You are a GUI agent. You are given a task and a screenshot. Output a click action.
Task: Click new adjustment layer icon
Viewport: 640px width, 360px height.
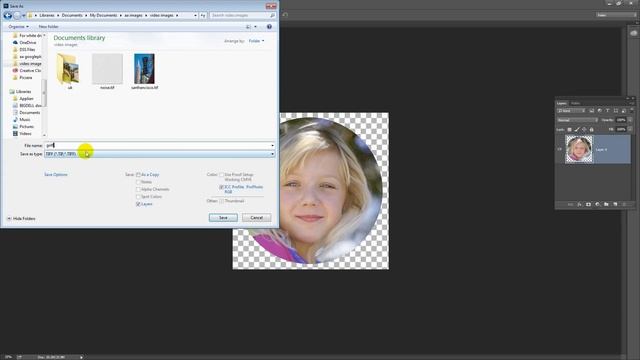pos(597,204)
